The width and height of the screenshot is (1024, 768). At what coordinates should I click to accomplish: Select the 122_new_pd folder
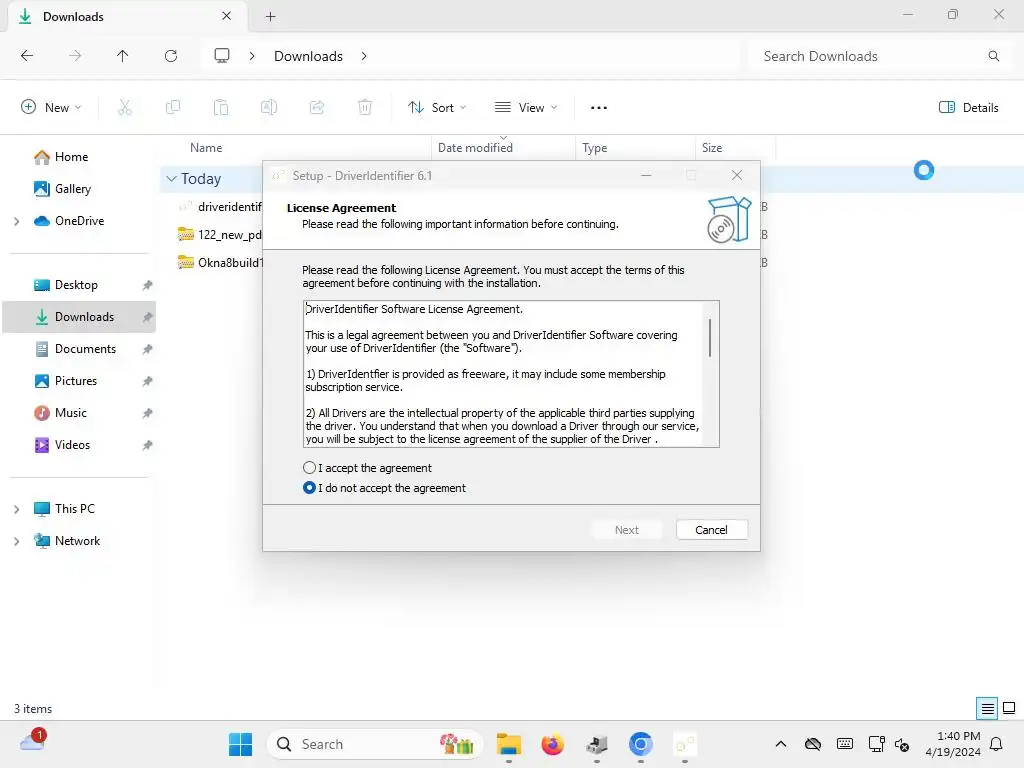[220, 235]
